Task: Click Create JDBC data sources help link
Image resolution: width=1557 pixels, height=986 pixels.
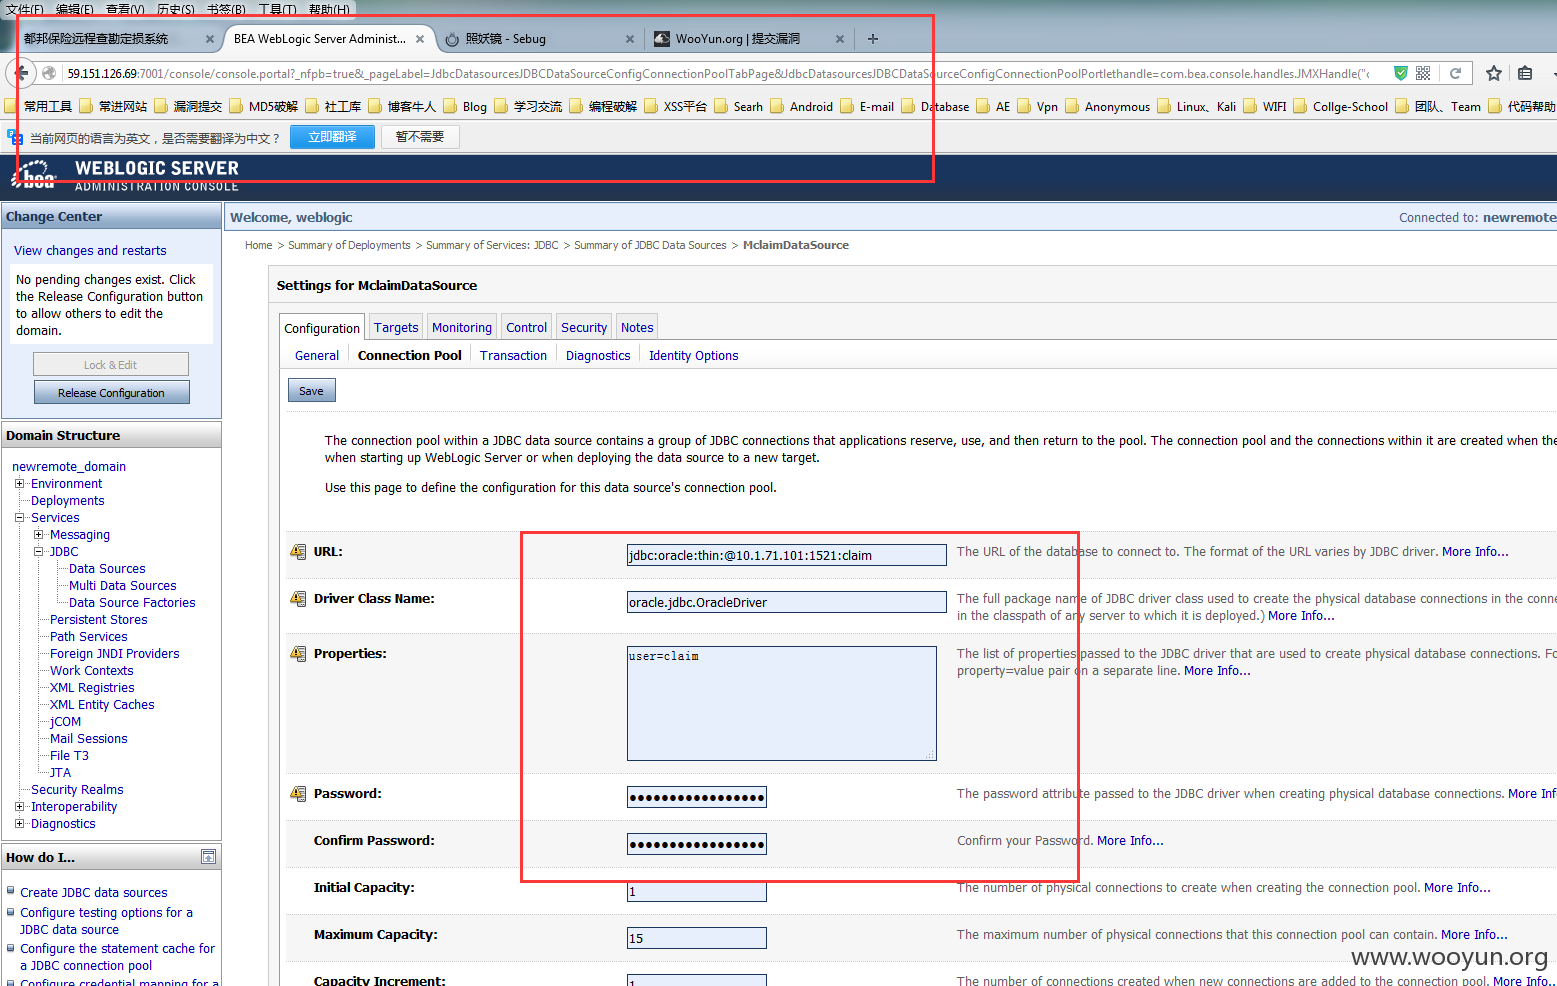Action: click(94, 893)
